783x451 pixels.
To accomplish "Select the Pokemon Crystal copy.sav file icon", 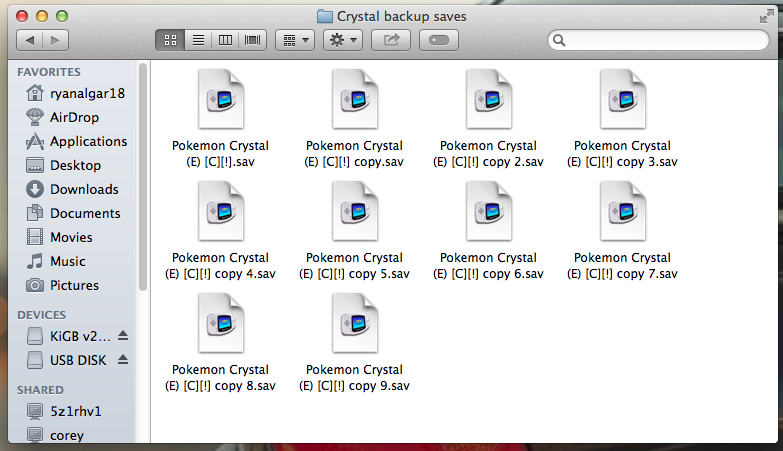I will [355, 99].
